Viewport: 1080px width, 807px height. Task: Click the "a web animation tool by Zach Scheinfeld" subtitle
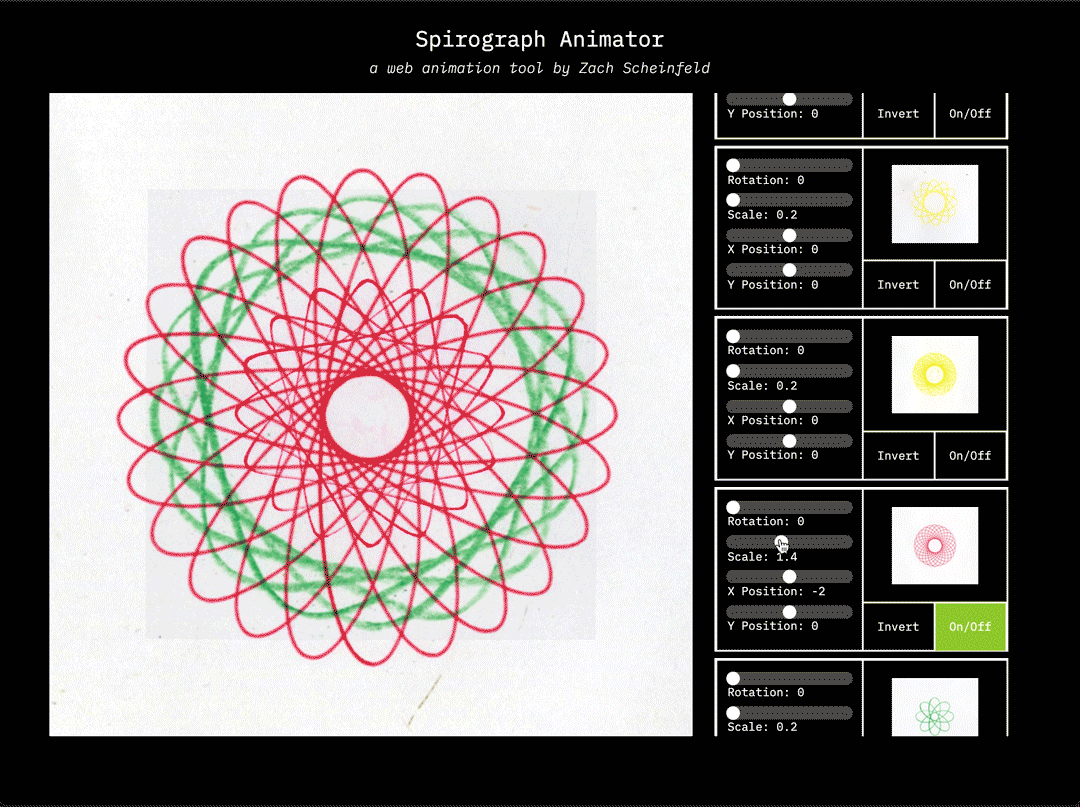(539, 68)
